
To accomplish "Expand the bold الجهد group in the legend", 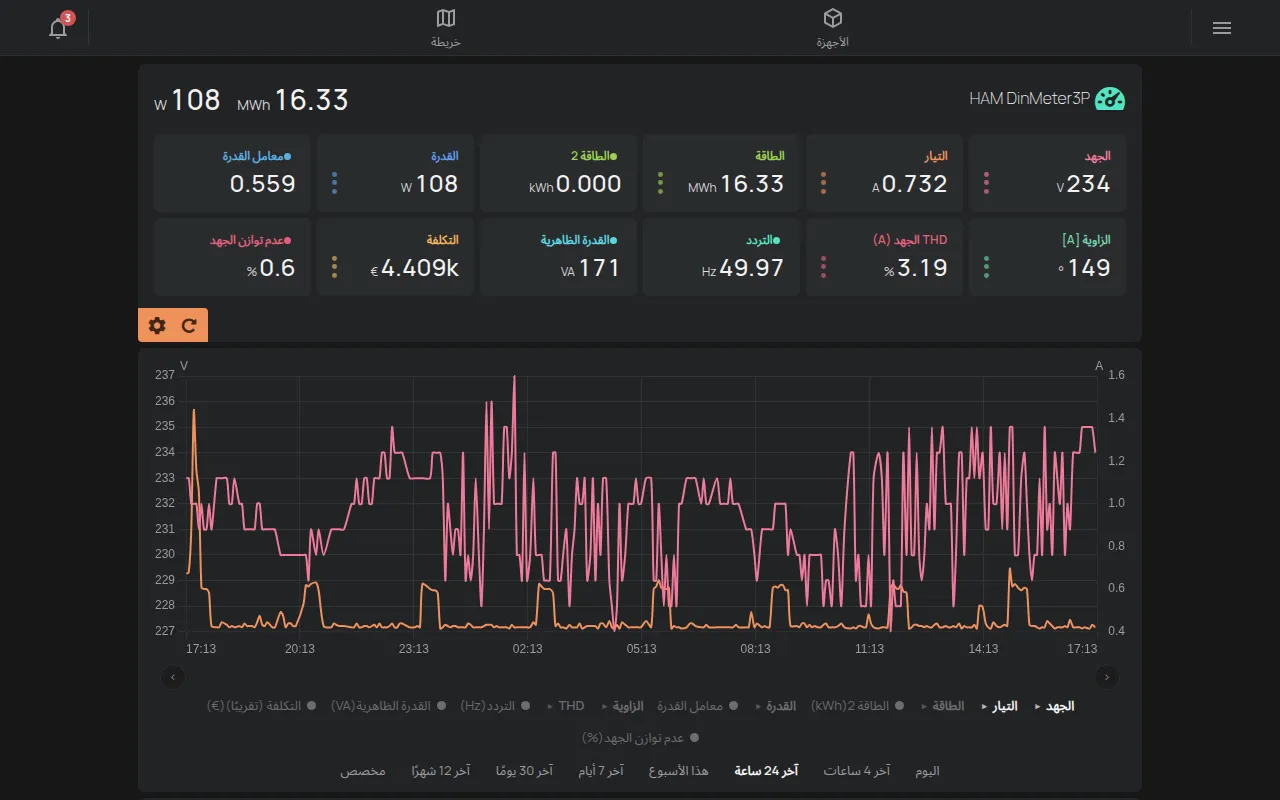I will (x=1054, y=706).
